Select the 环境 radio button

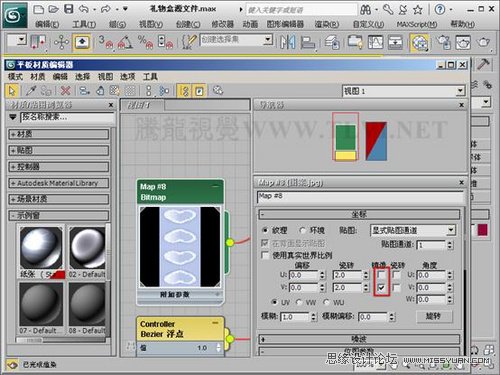click(x=302, y=230)
